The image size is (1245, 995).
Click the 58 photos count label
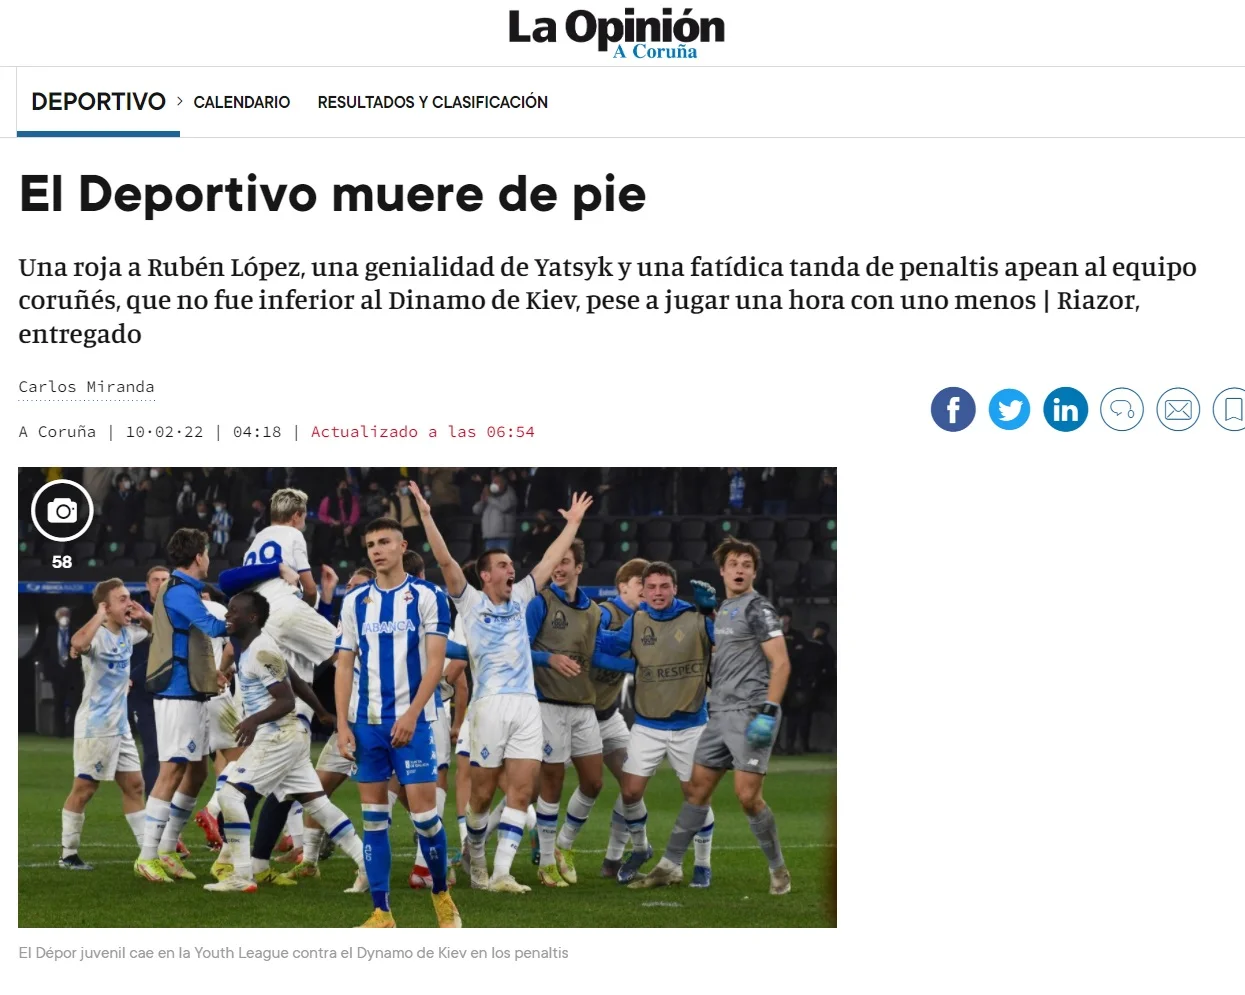coord(62,562)
